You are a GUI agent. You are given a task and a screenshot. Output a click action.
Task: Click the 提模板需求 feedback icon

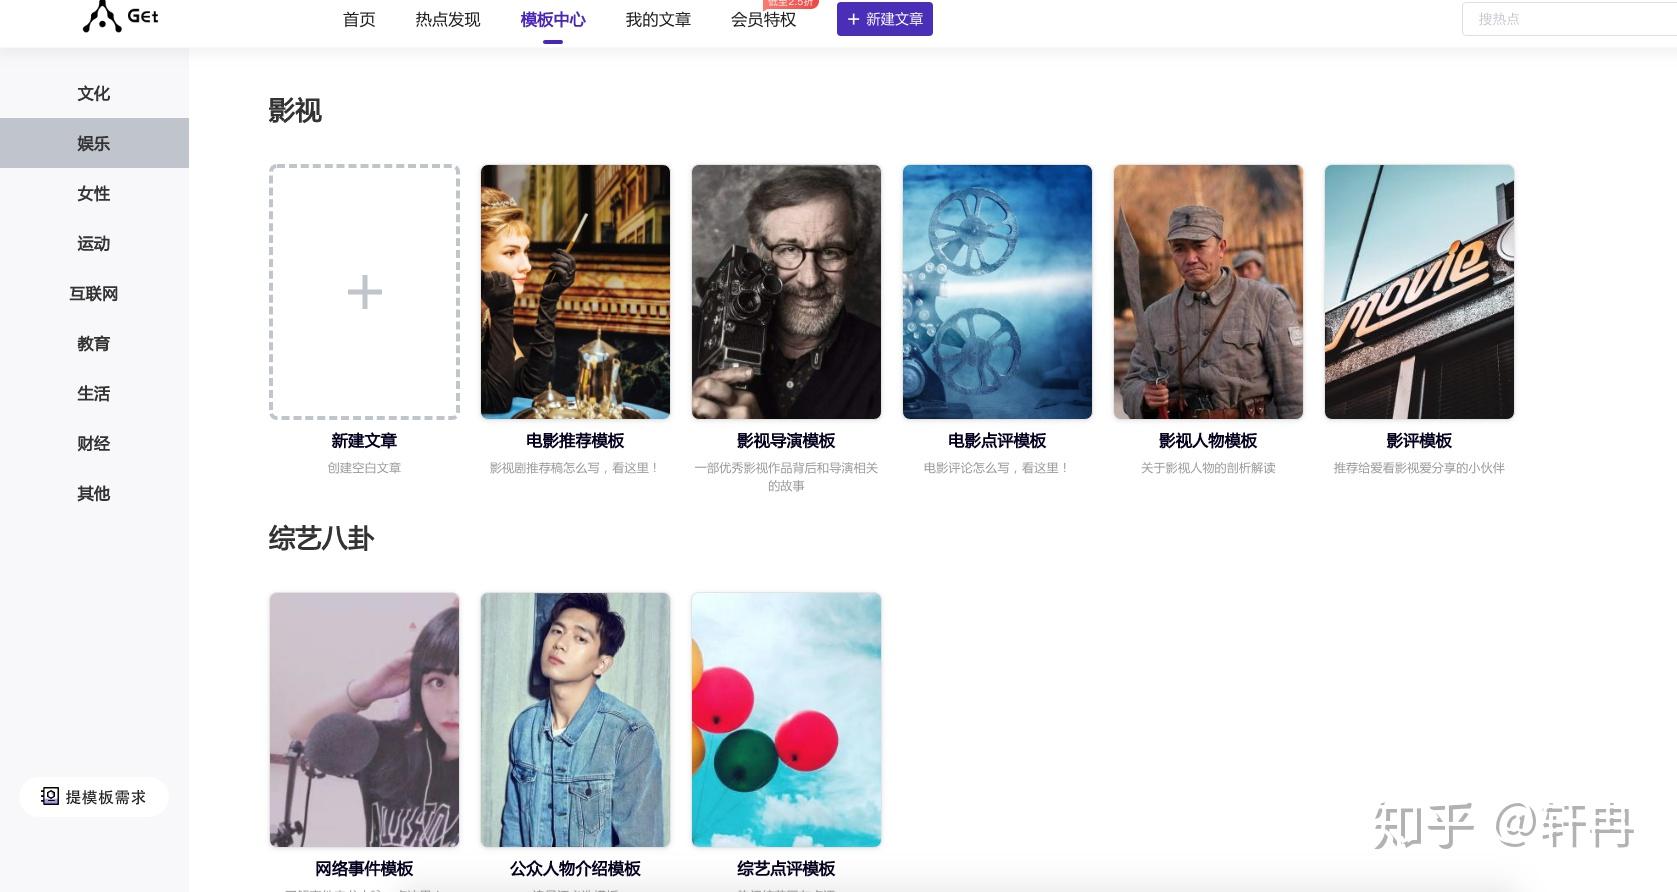tap(50, 796)
